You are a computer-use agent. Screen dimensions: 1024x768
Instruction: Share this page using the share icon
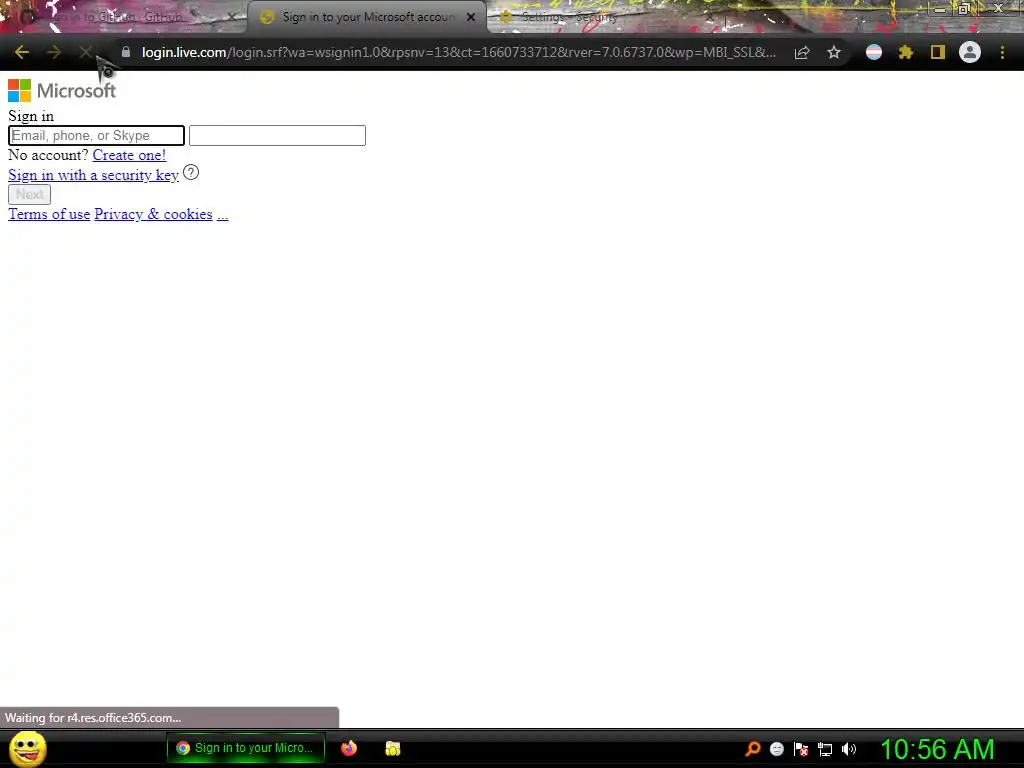coord(802,52)
